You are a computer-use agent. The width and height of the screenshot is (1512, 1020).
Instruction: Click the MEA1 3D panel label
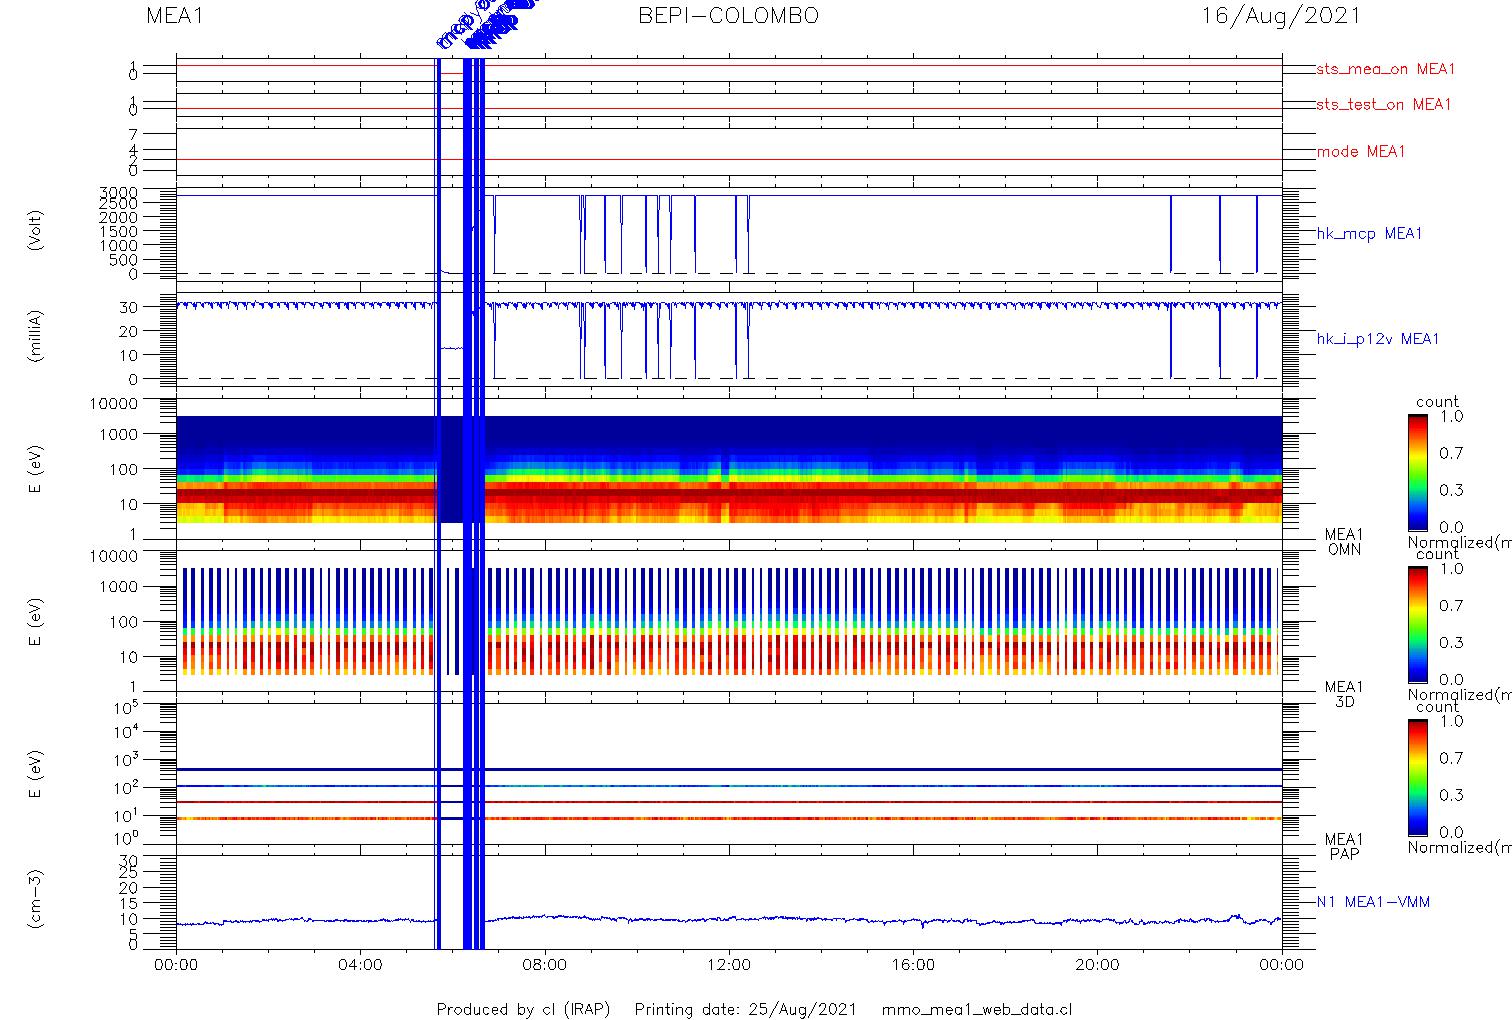click(x=1344, y=694)
